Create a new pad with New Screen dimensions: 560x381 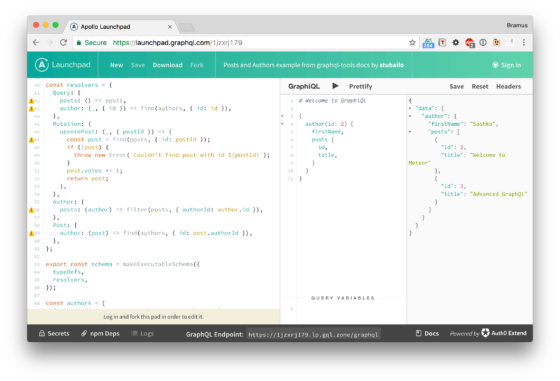(116, 65)
